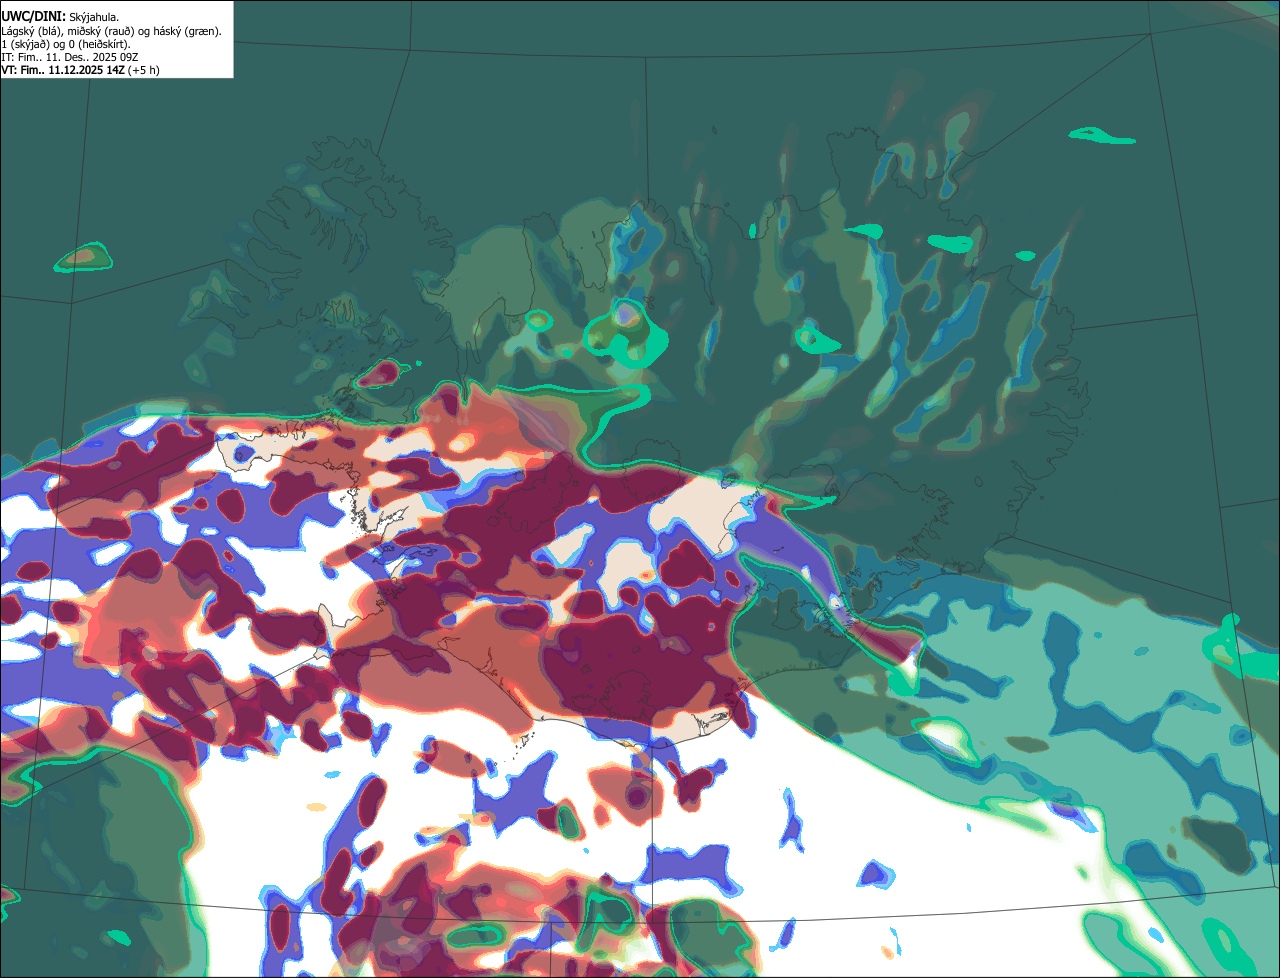Click the word "Skýjahula." in the legend
This screenshot has width=1280, height=978.
[x=94, y=18]
